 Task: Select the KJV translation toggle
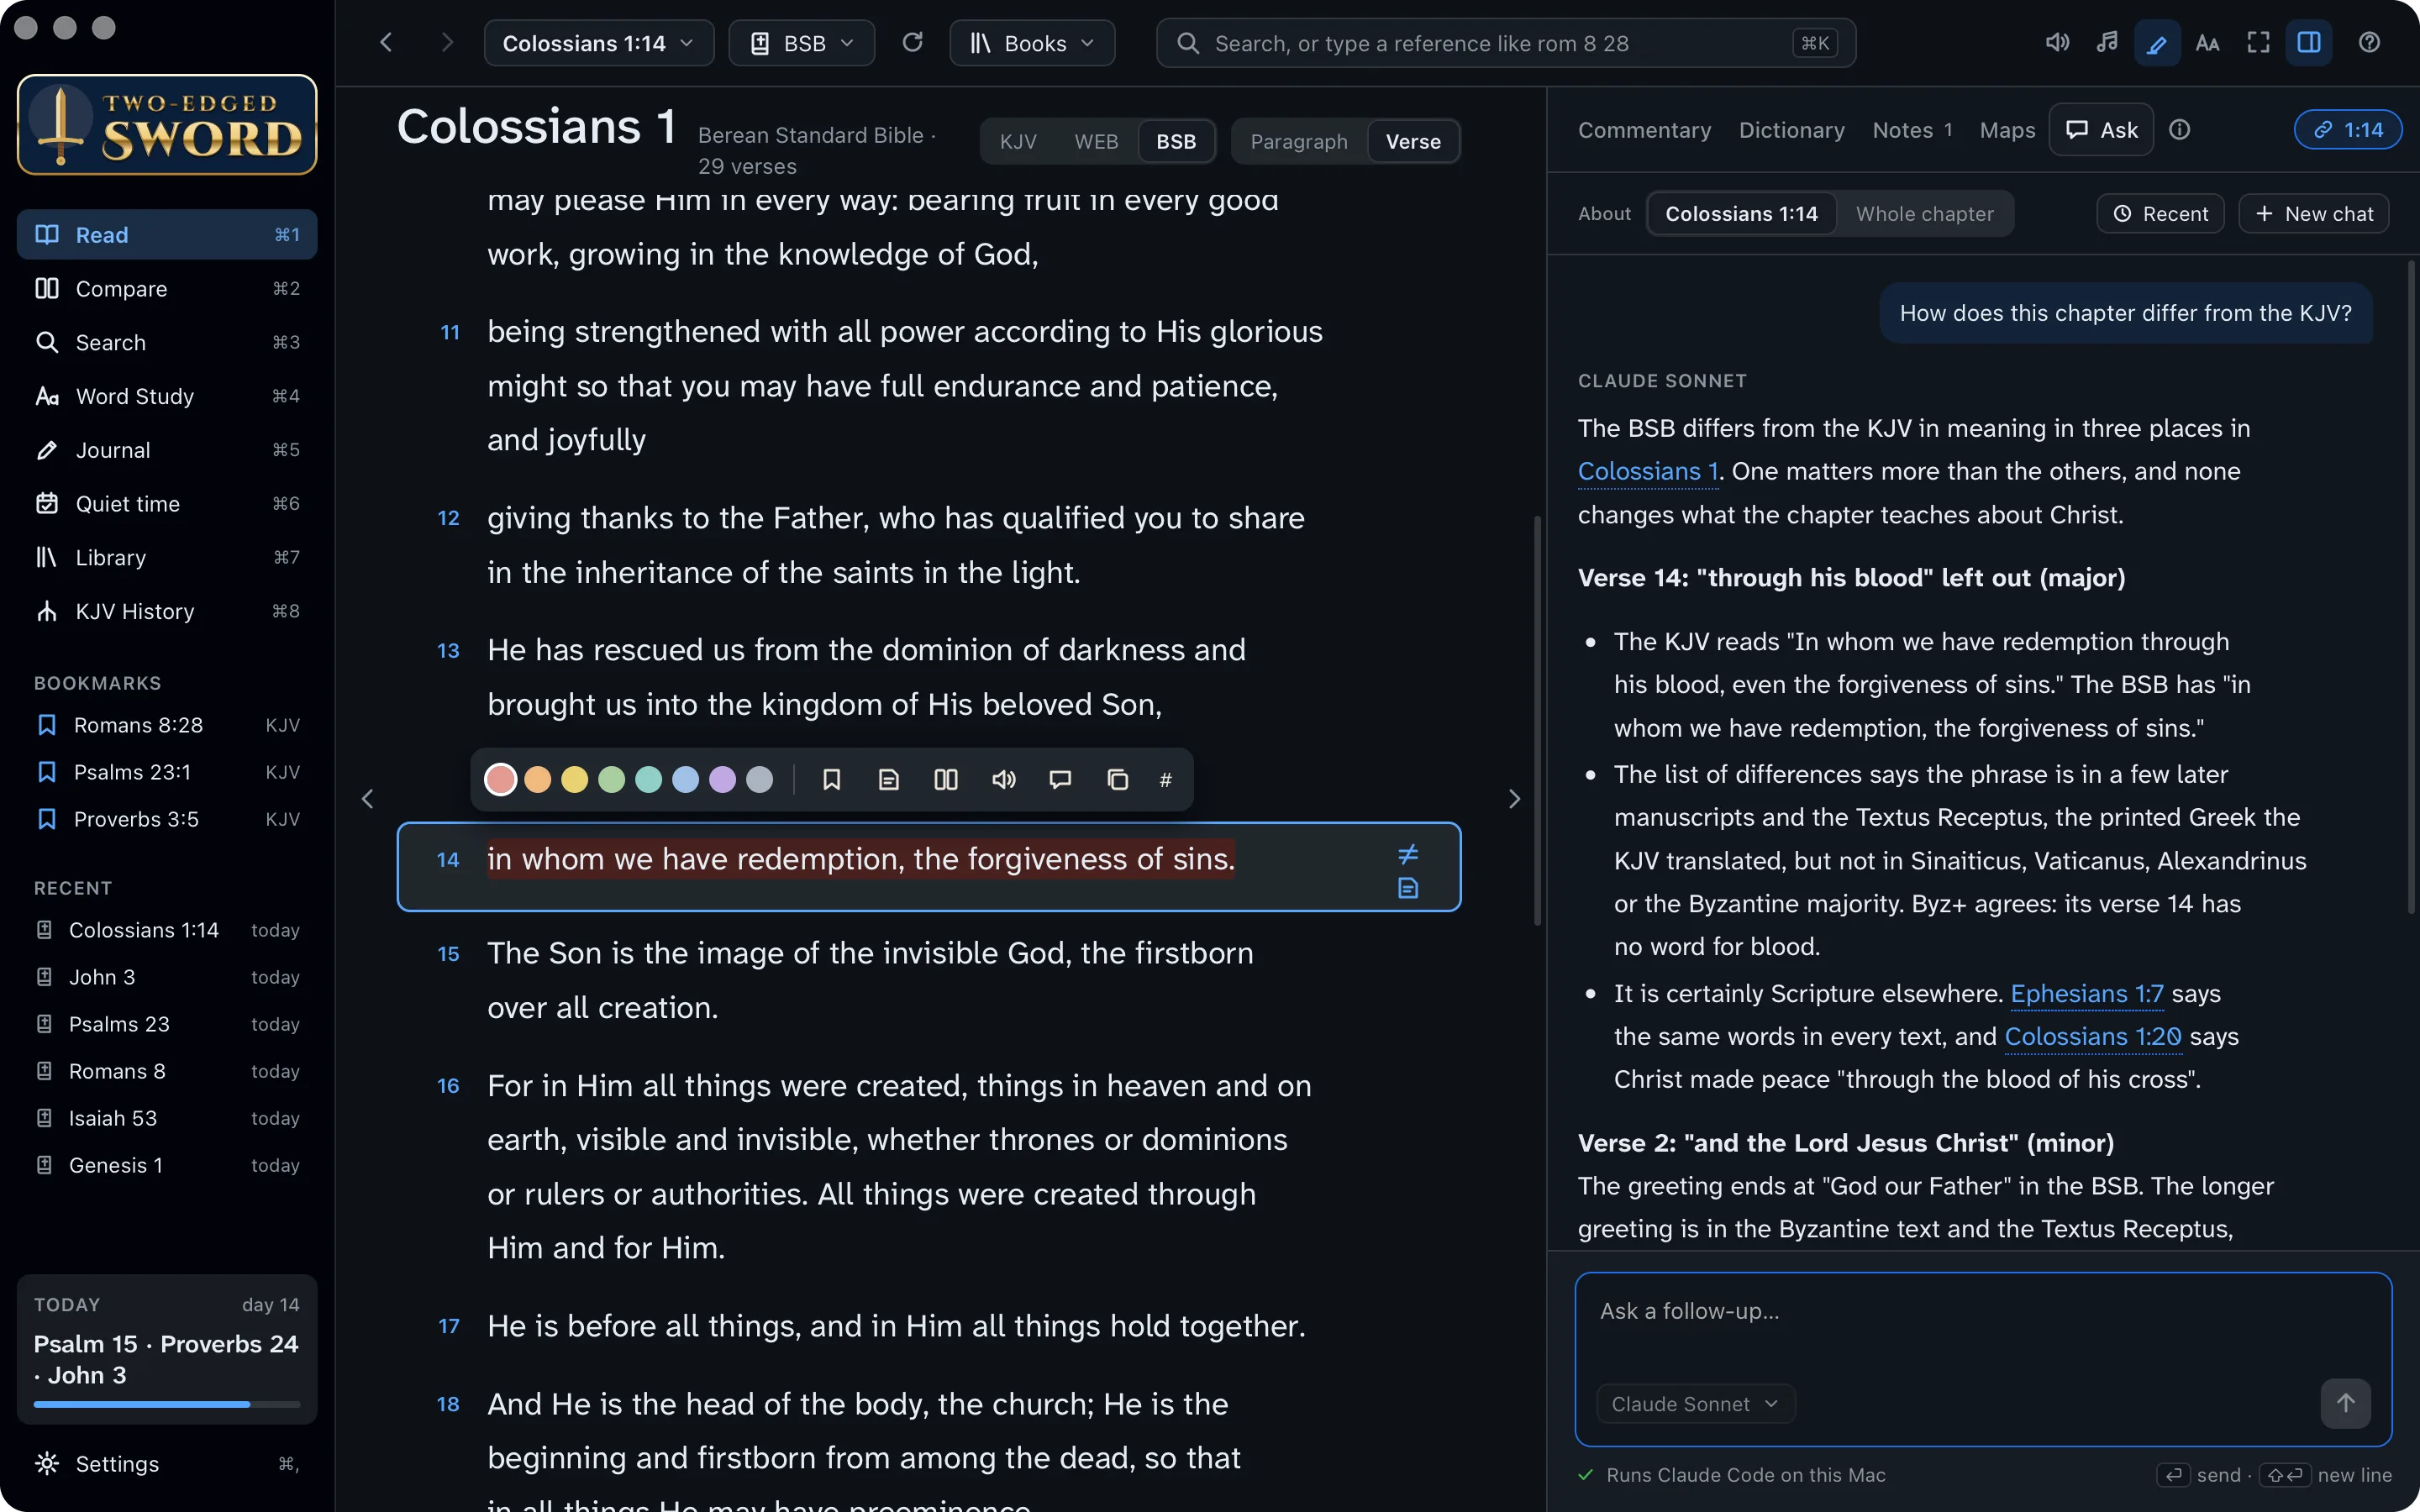click(1018, 142)
